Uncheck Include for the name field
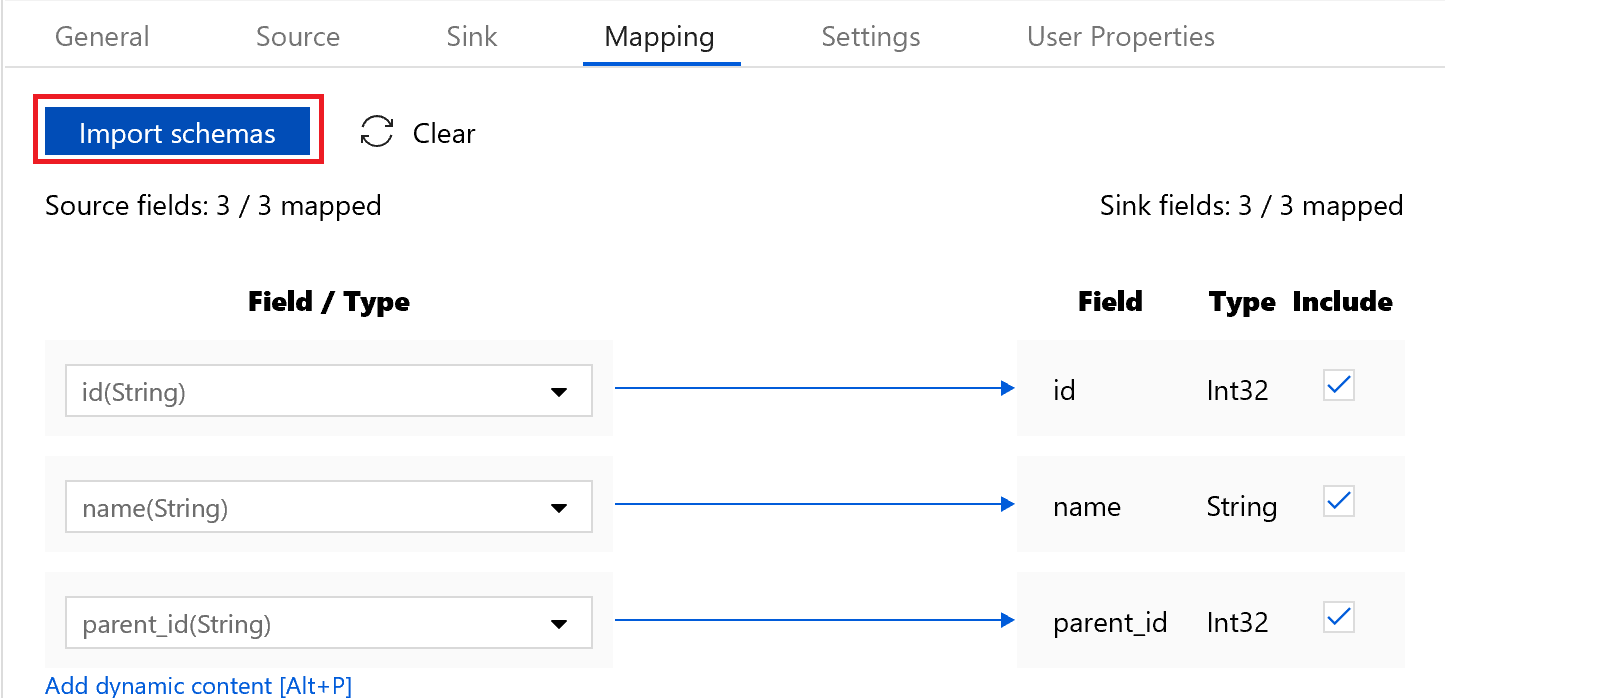Image resolution: width=1600 pixels, height=698 pixels. [1338, 502]
